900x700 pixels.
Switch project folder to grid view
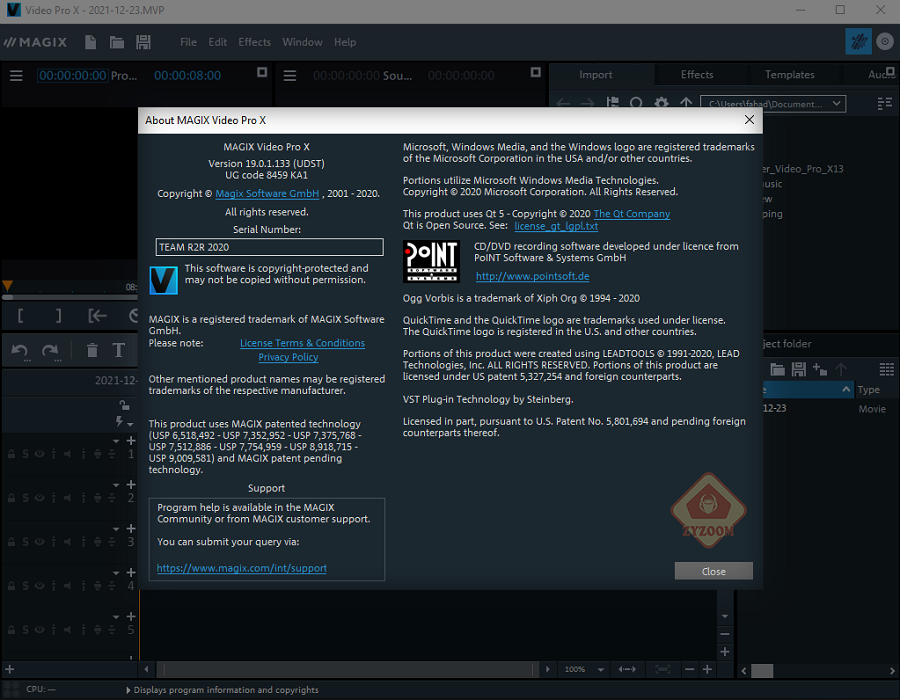coord(886,370)
